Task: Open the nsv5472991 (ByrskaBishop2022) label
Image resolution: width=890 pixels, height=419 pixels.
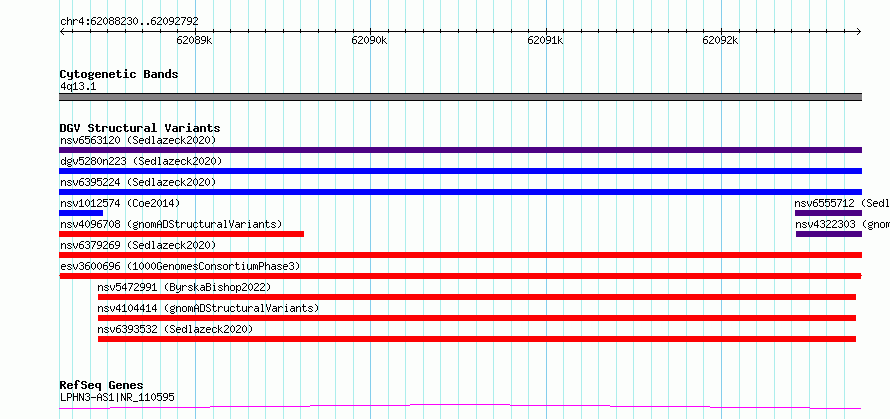Action: click(184, 287)
